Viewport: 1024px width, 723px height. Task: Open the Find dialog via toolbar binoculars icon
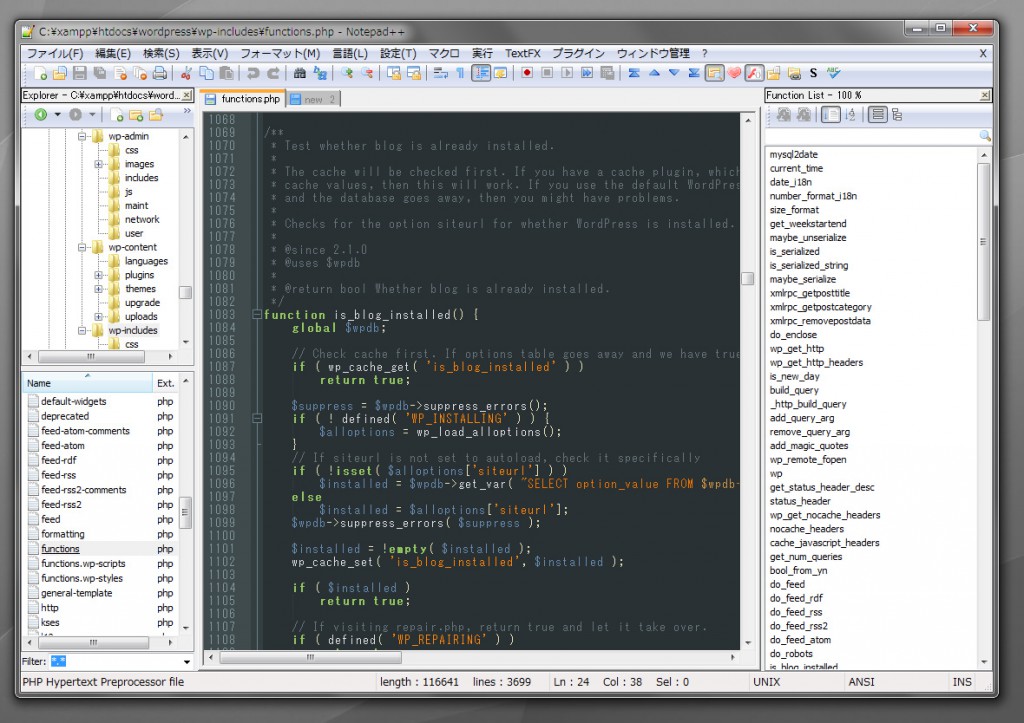300,72
